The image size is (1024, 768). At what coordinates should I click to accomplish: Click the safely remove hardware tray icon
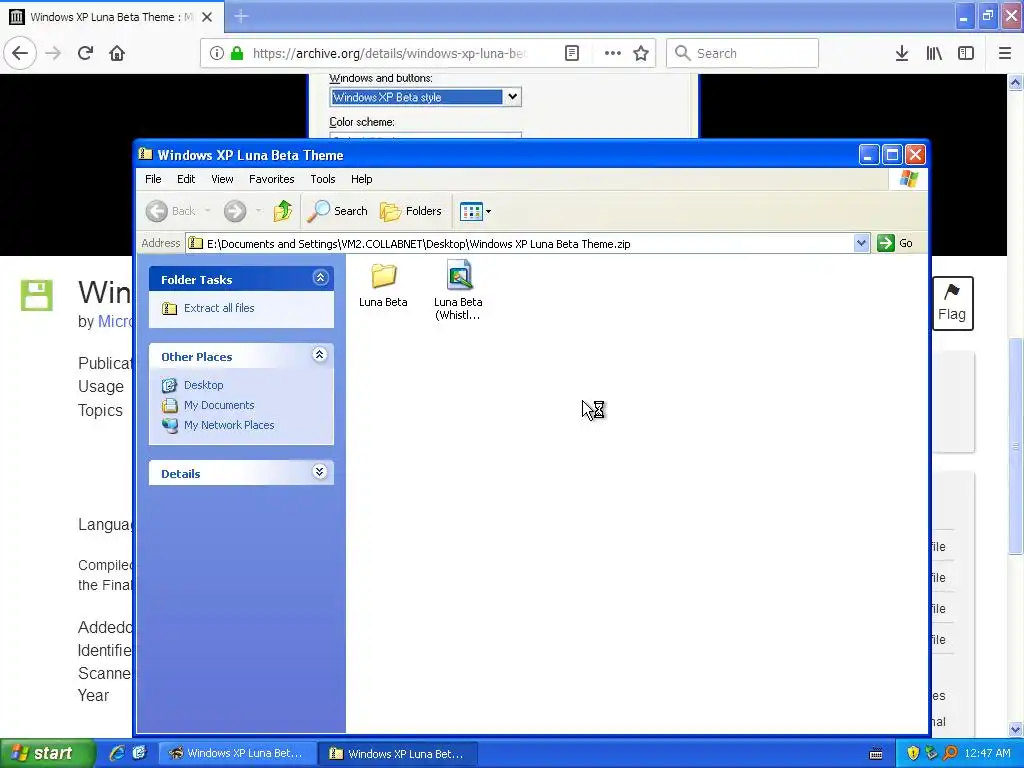931,754
